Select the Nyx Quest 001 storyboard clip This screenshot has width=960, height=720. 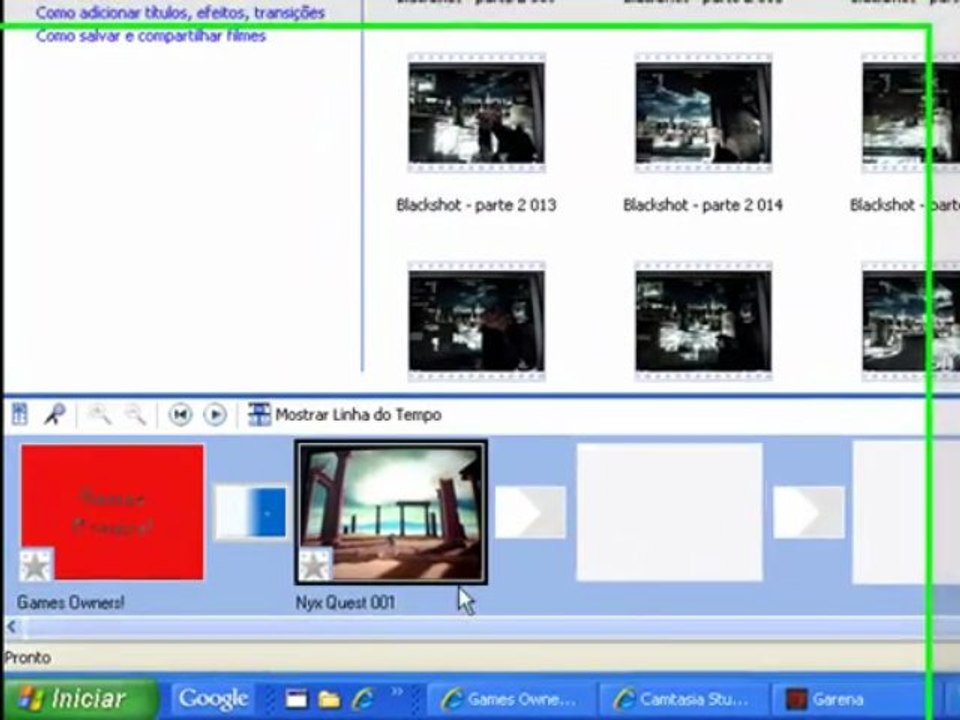pos(391,512)
